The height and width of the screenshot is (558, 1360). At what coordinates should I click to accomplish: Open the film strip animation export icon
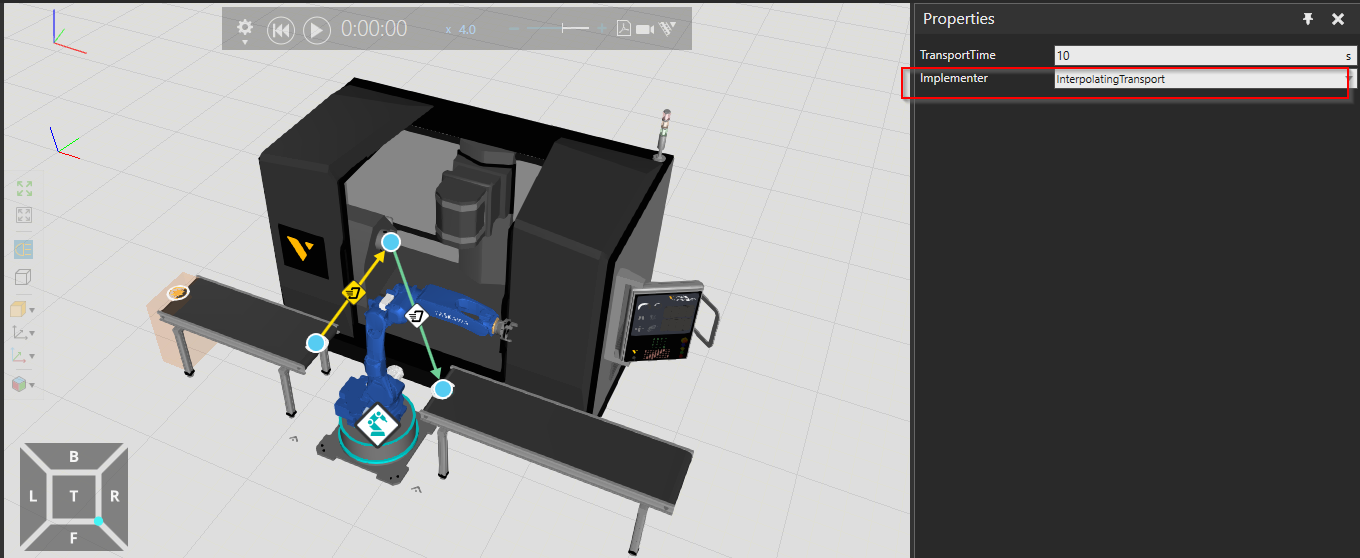pos(667,29)
